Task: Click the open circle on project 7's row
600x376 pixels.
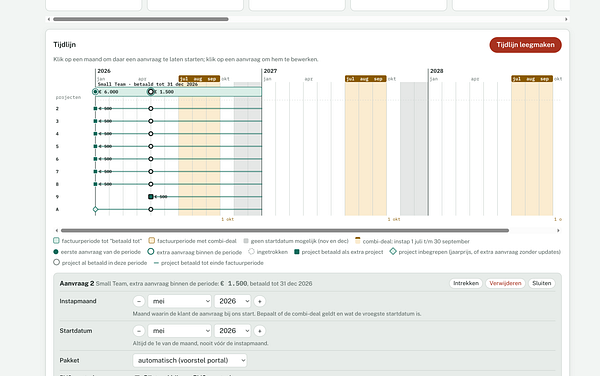Action: tap(151, 172)
